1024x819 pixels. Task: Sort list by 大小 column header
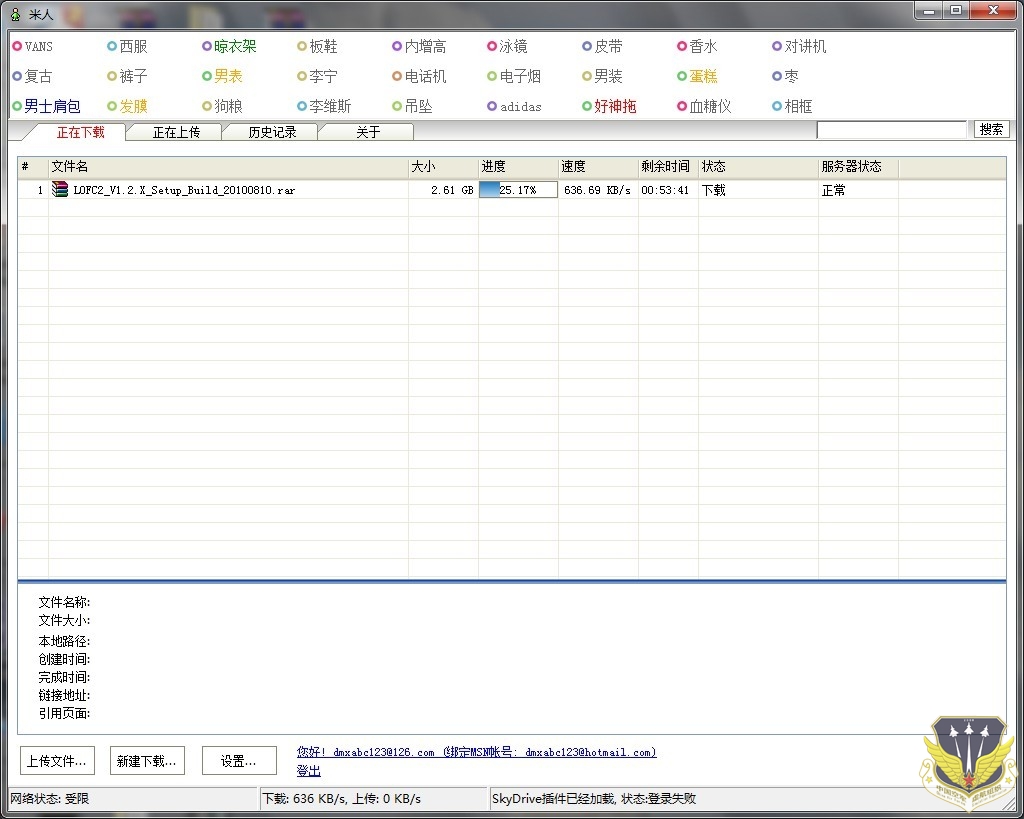[443, 167]
